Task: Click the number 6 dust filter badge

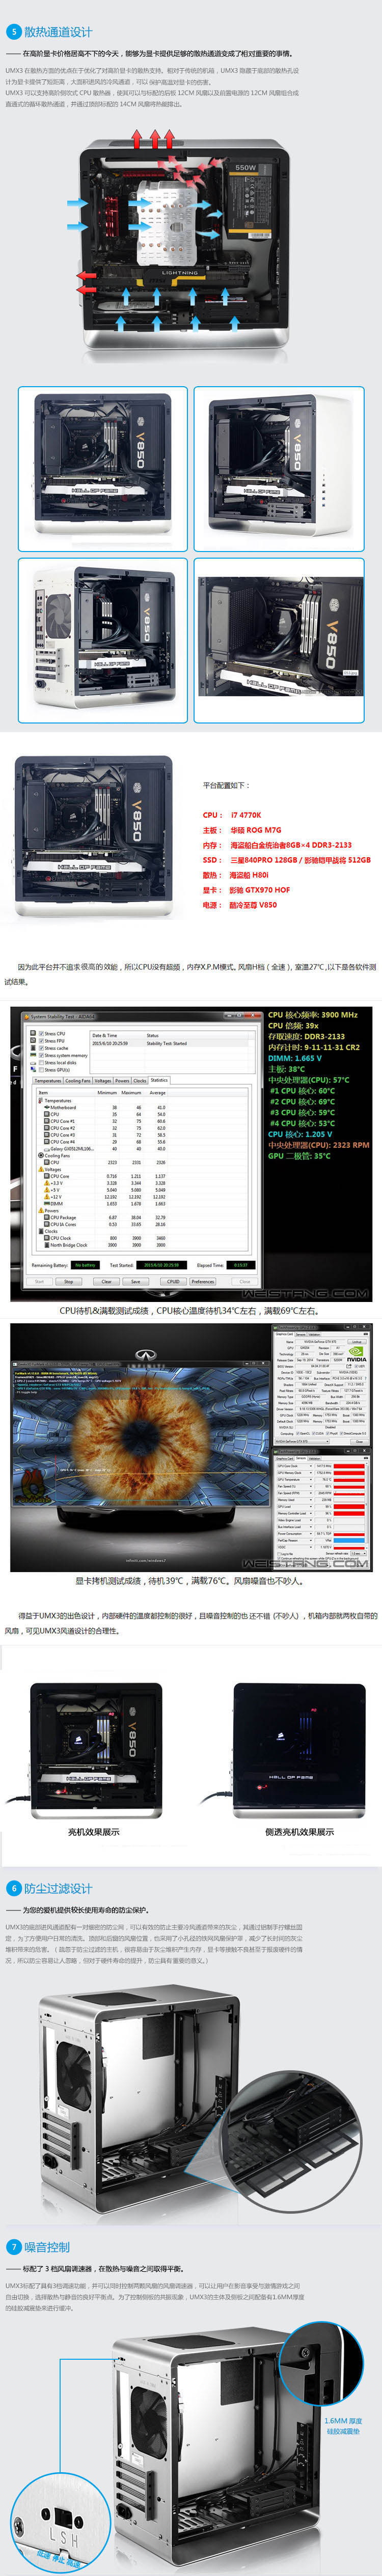Action: (14, 1888)
